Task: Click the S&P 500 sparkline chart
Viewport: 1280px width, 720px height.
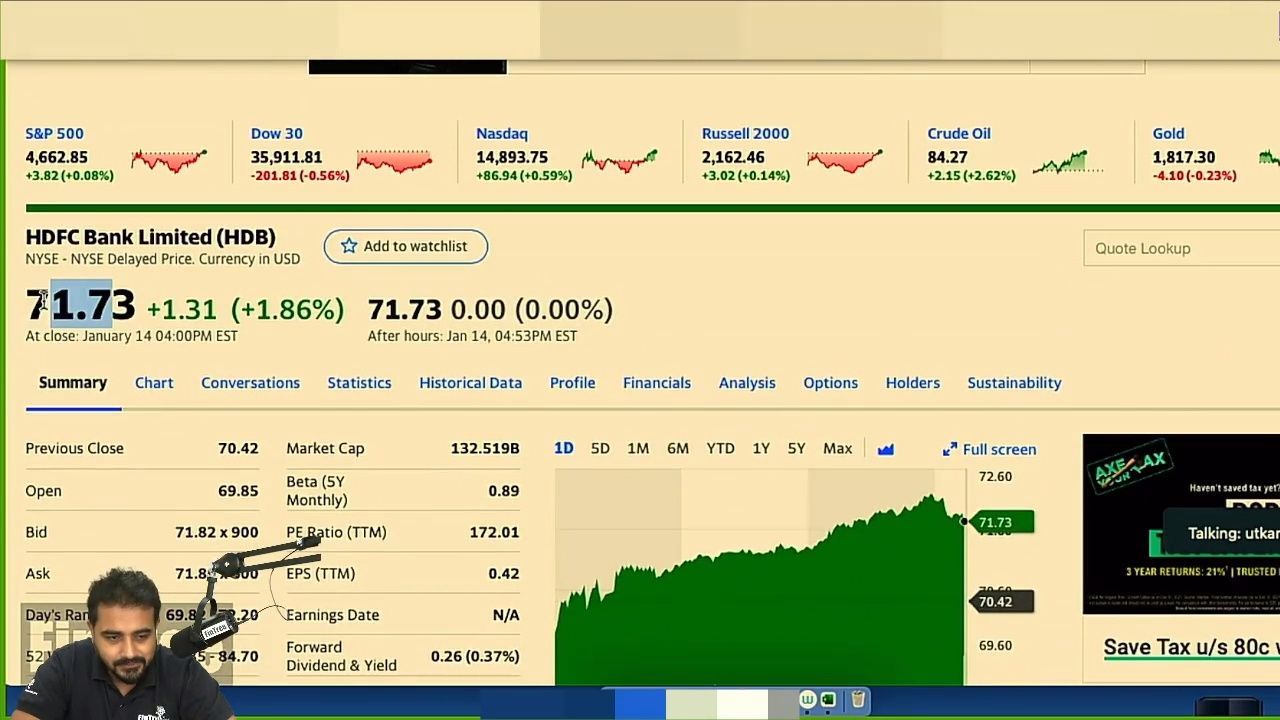Action: [169, 160]
